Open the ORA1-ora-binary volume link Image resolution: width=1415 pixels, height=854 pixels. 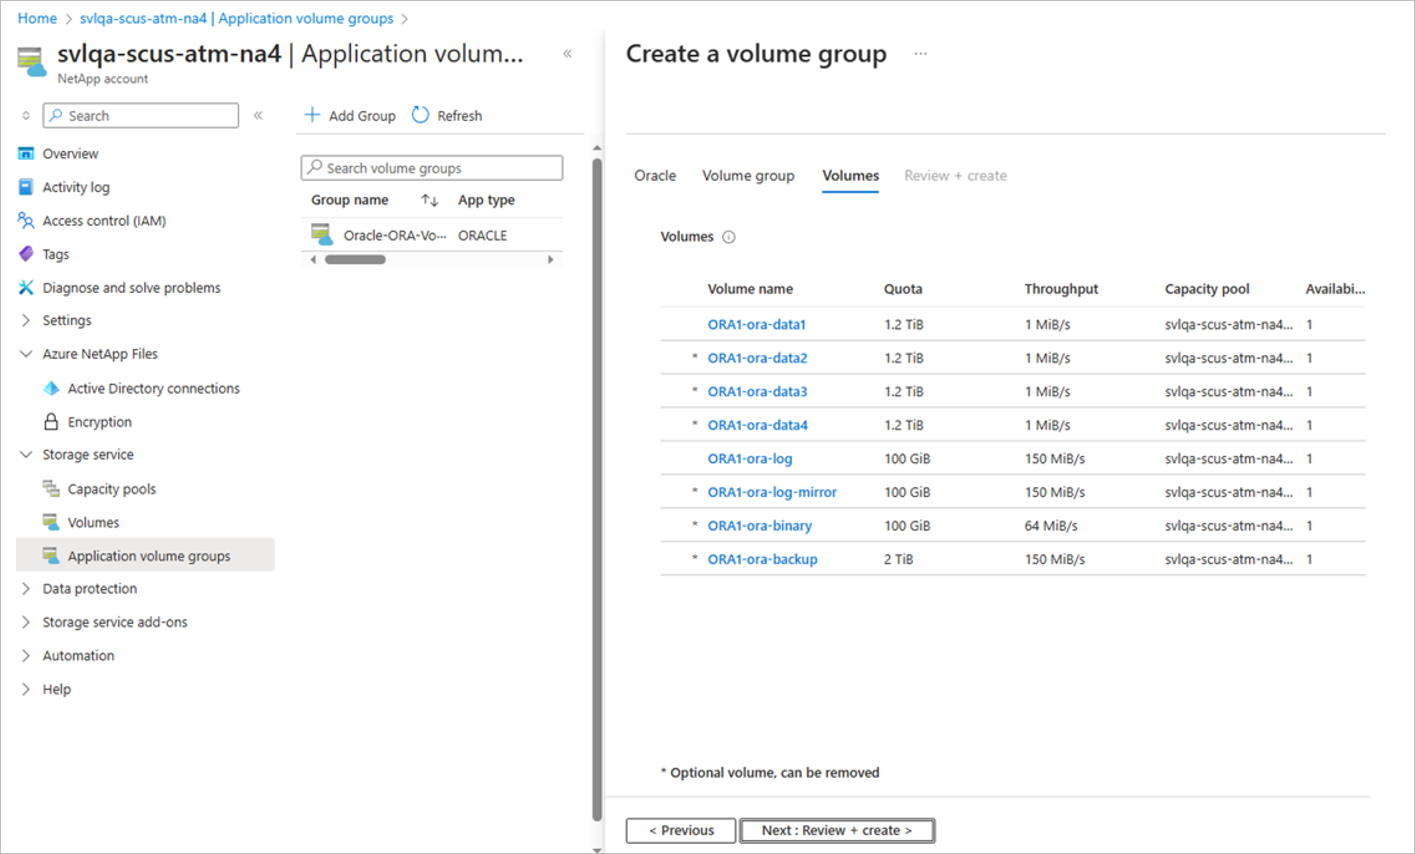coord(760,525)
